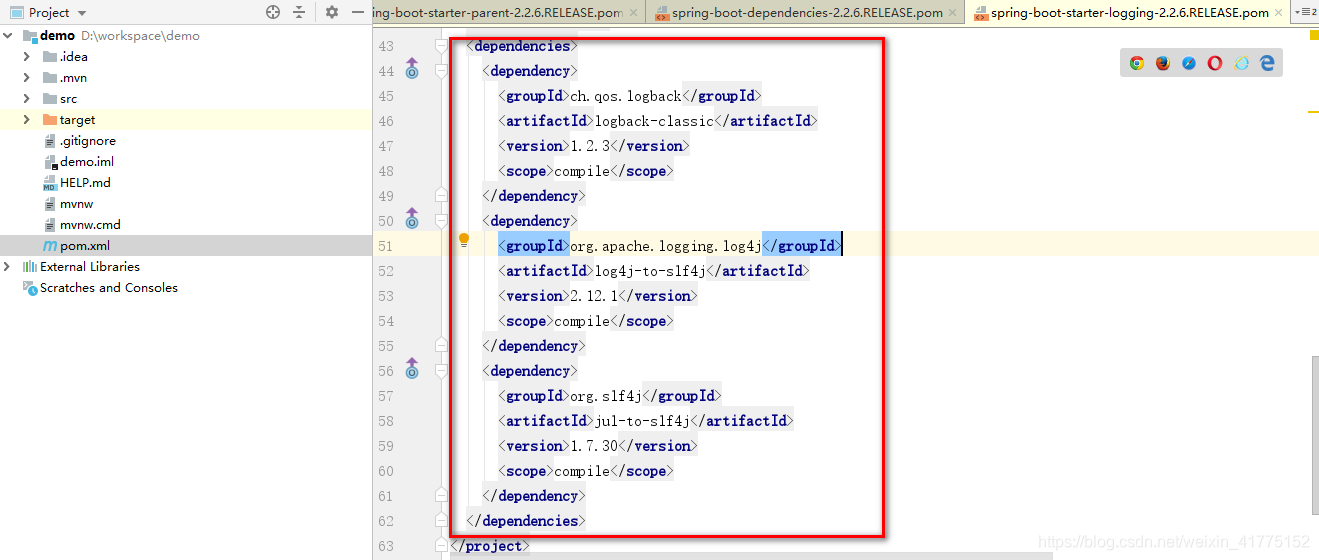Click 'logback-classic' artifactId text
Viewport: 1319px width, 560px height.
[654, 121]
